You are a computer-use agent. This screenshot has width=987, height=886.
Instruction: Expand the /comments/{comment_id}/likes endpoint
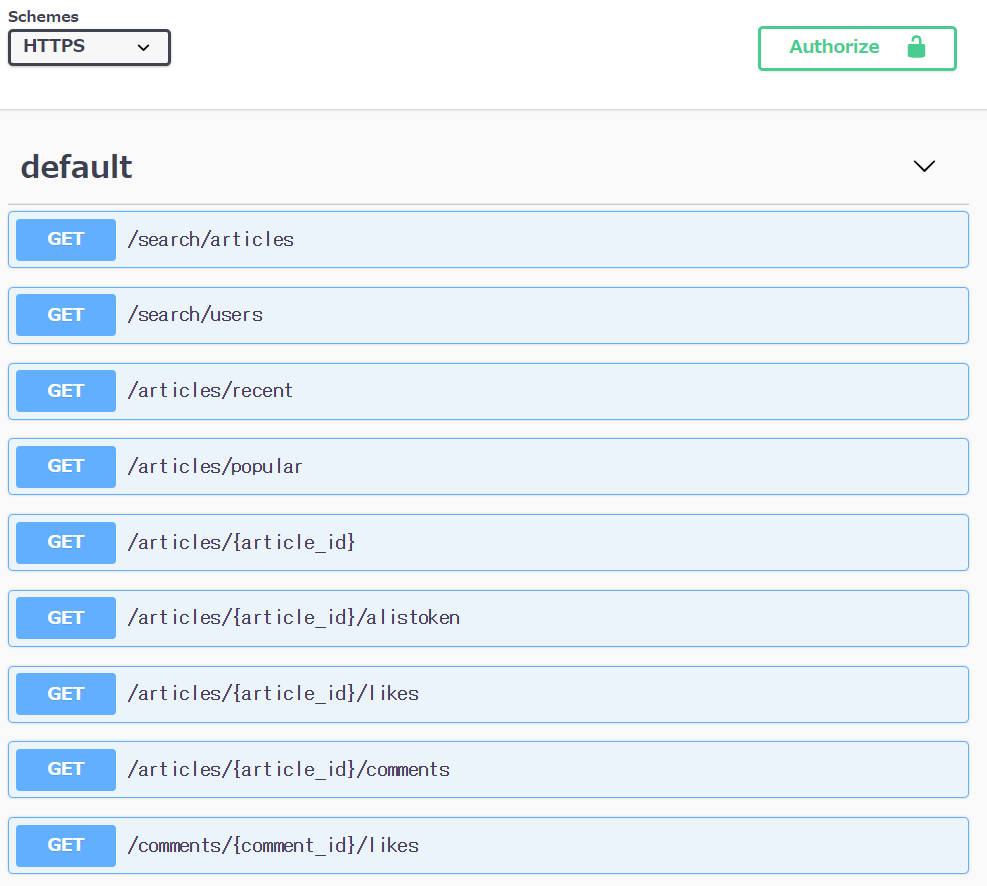click(x=273, y=845)
